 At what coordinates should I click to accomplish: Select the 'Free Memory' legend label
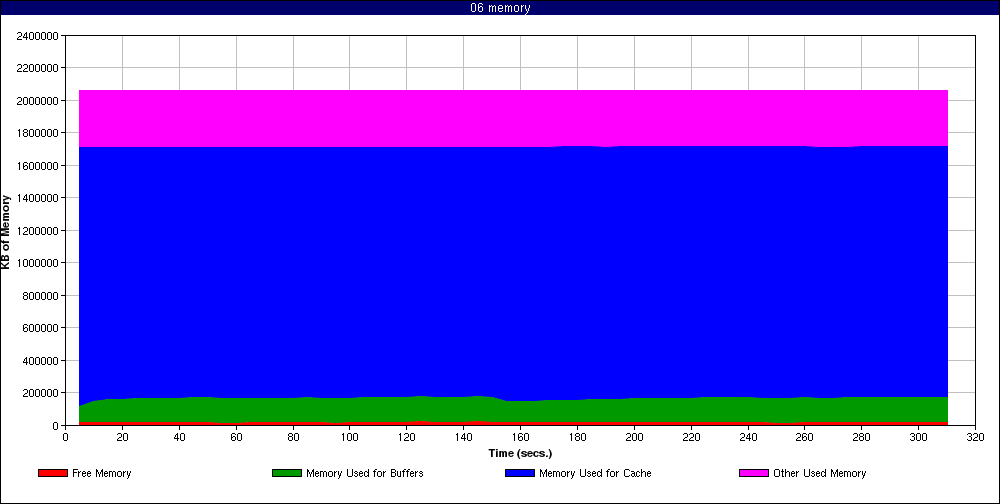point(101,473)
